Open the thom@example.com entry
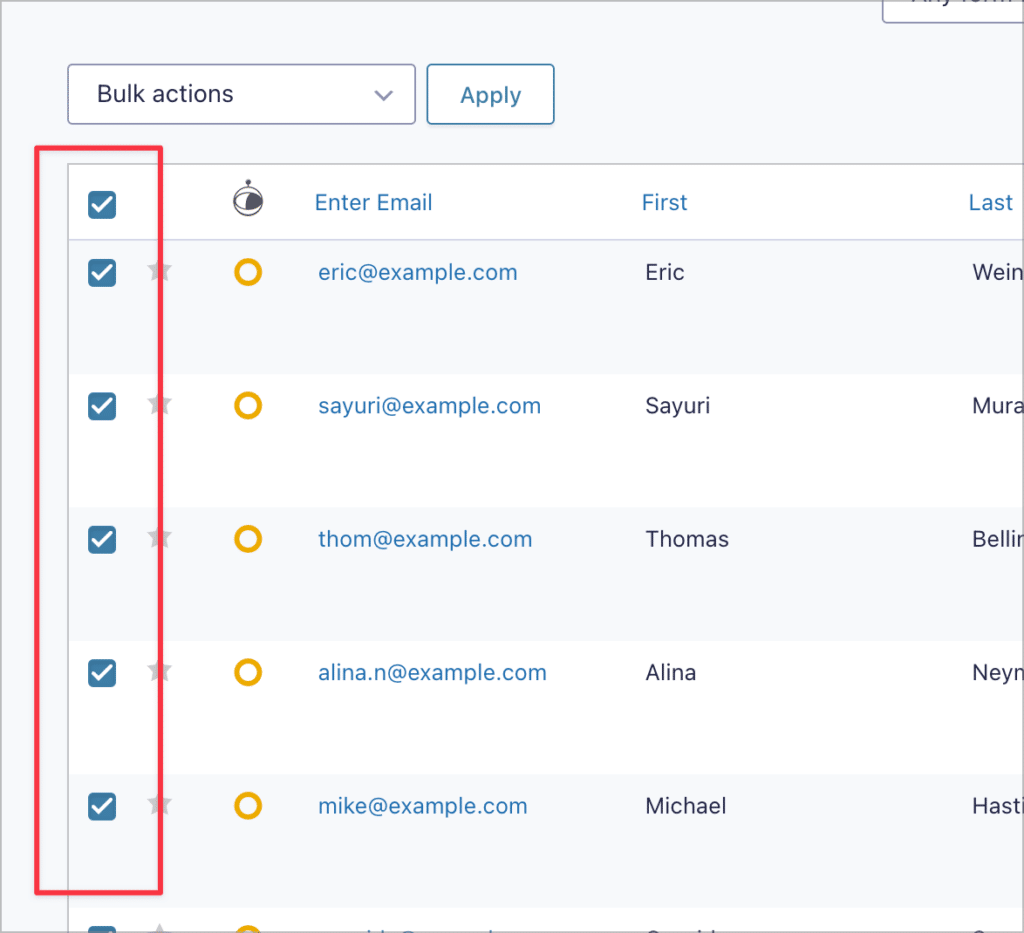Image resolution: width=1024 pixels, height=933 pixels. 425,539
